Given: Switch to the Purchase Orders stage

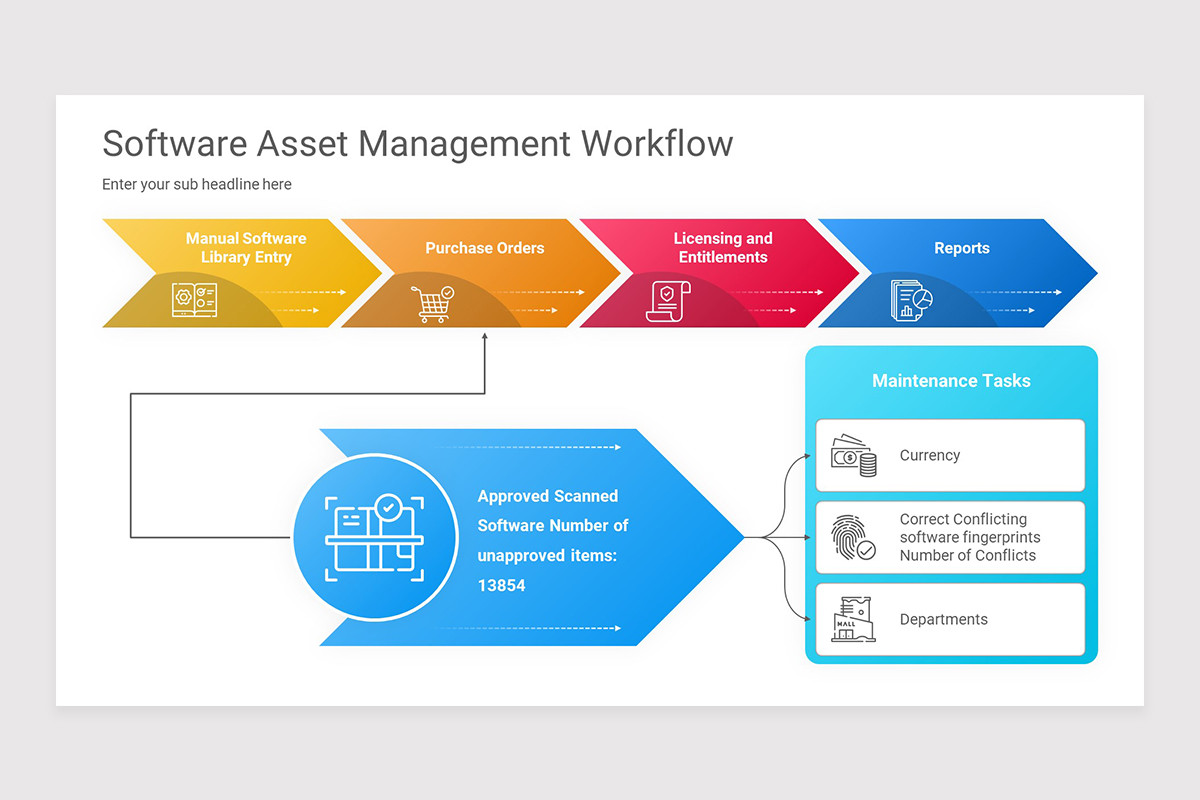Looking at the screenshot, I should pos(485,248).
